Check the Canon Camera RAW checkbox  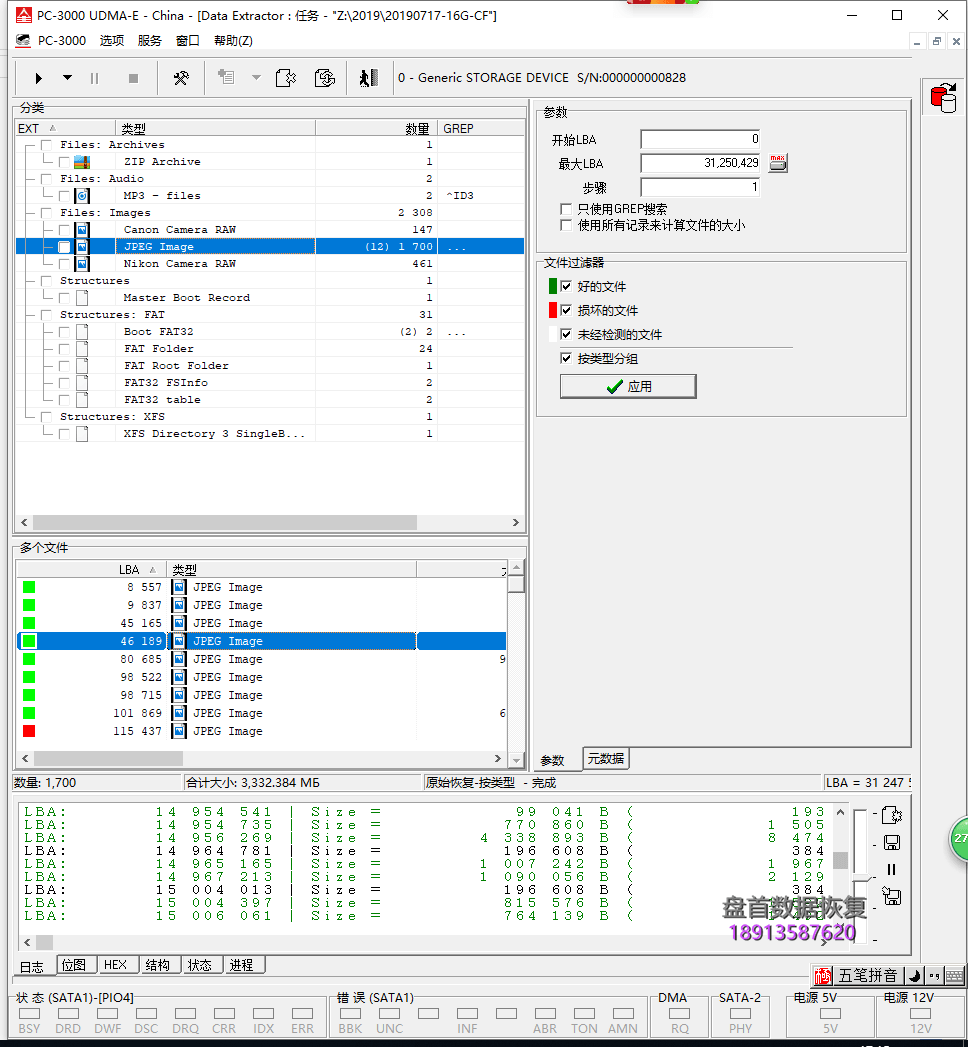click(x=64, y=230)
